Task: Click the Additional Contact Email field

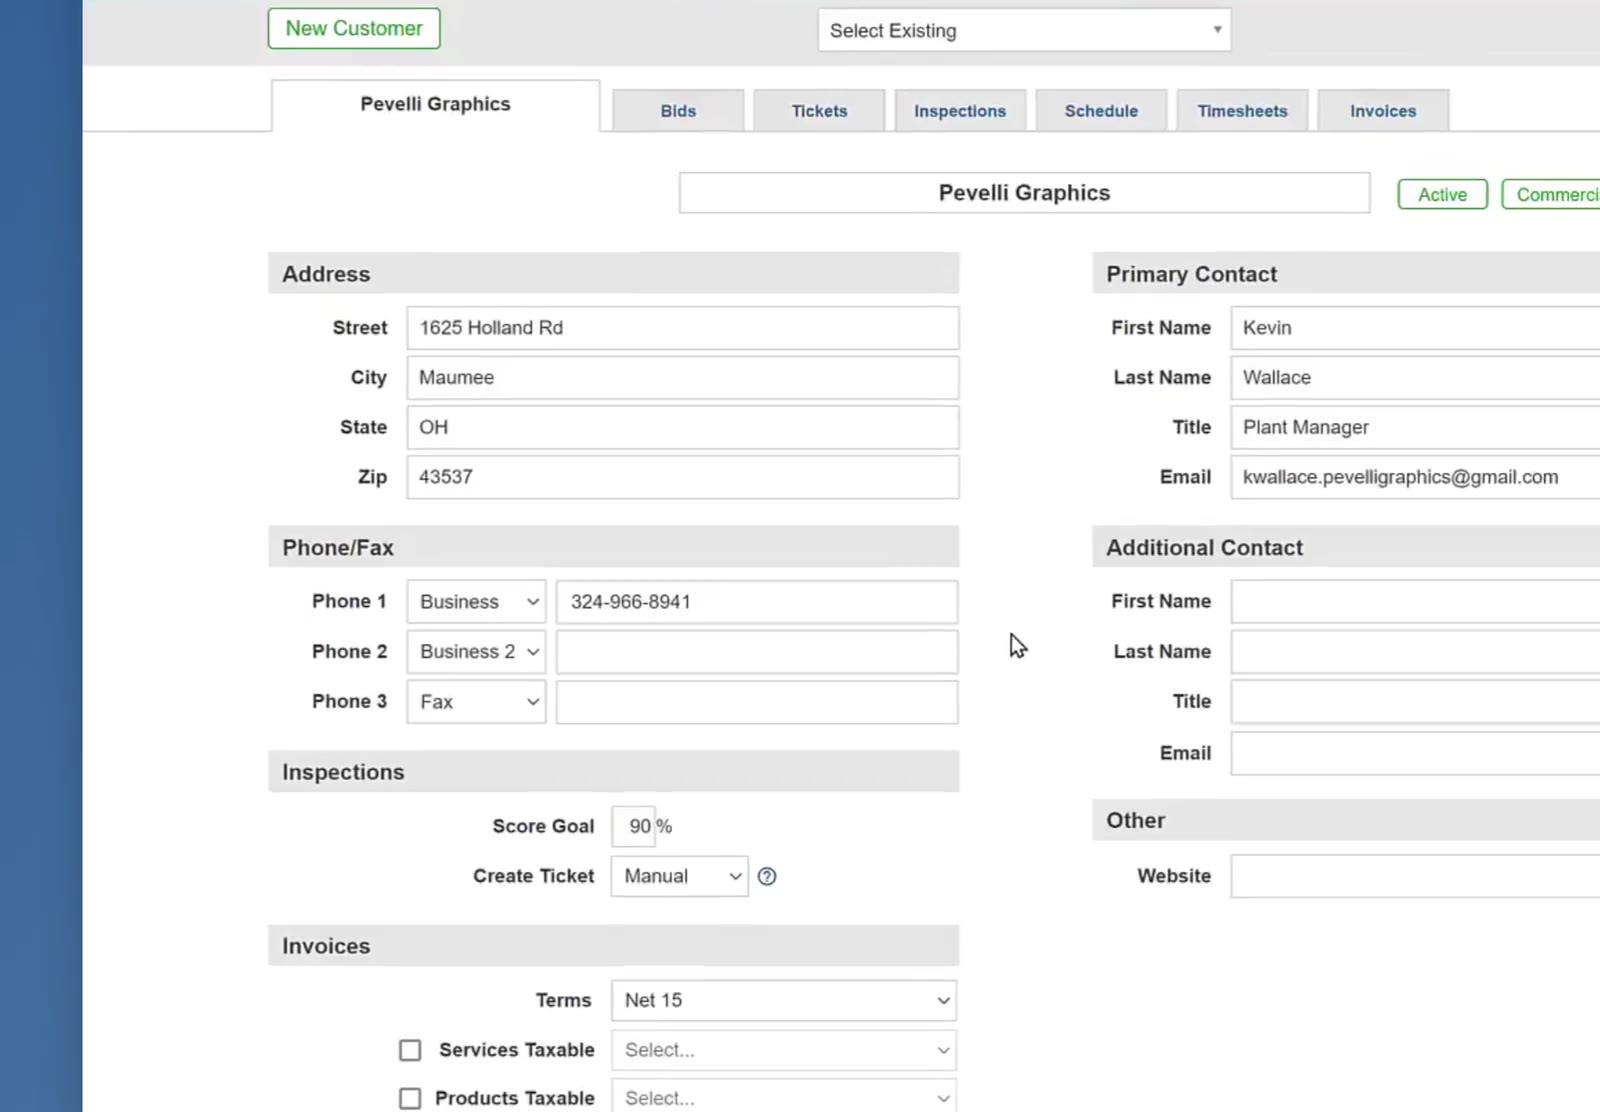Action: coord(1415,754)
